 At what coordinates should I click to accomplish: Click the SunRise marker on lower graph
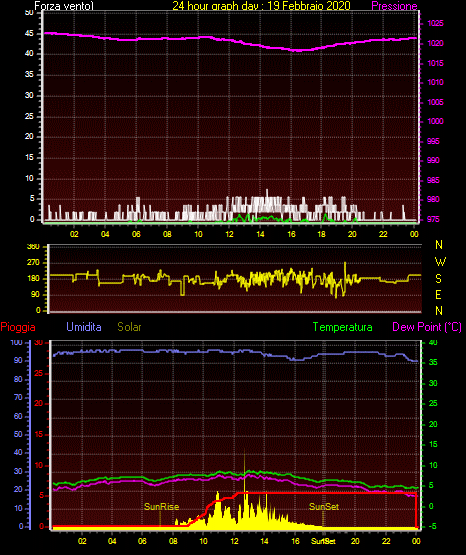coord(161,507)
